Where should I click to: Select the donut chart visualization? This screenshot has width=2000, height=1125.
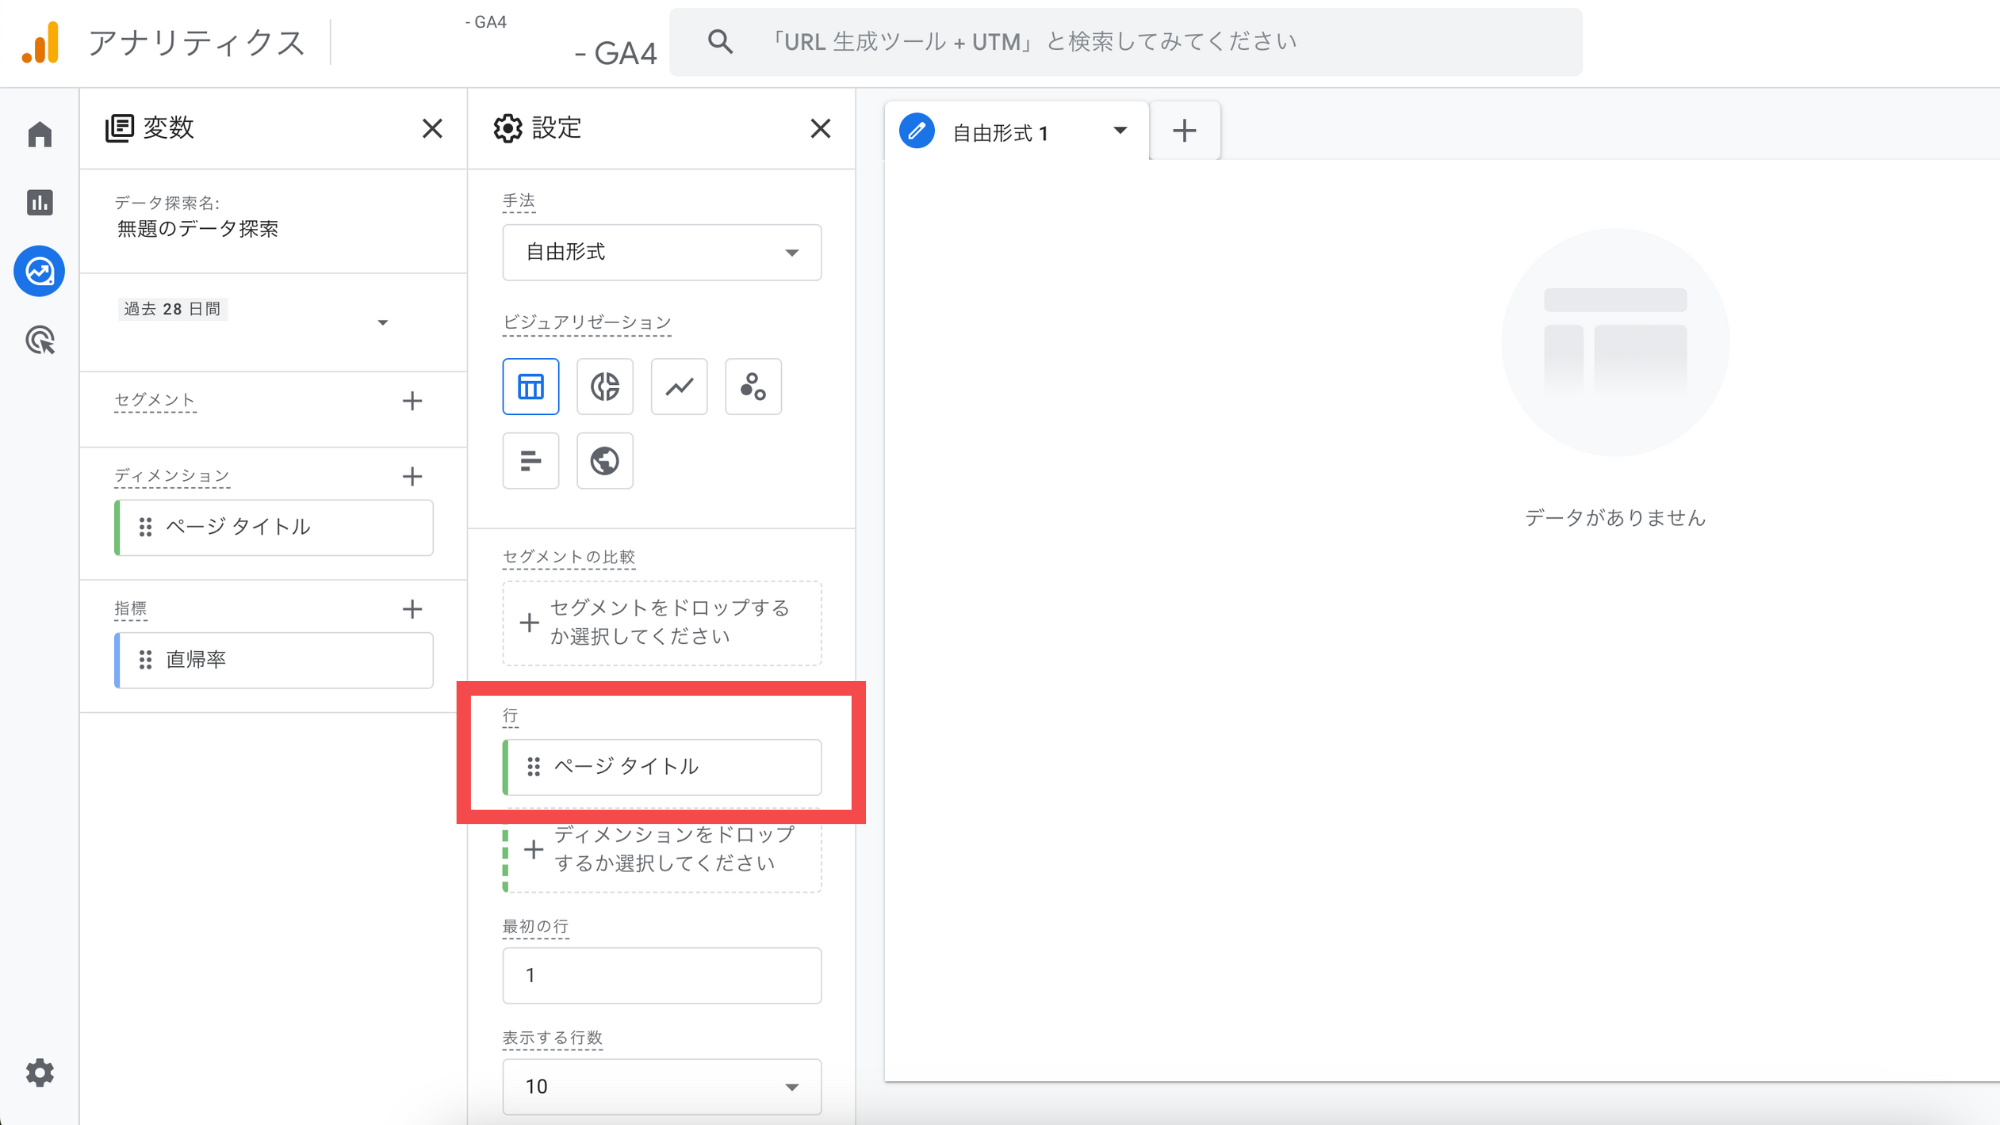pos(605,386)
